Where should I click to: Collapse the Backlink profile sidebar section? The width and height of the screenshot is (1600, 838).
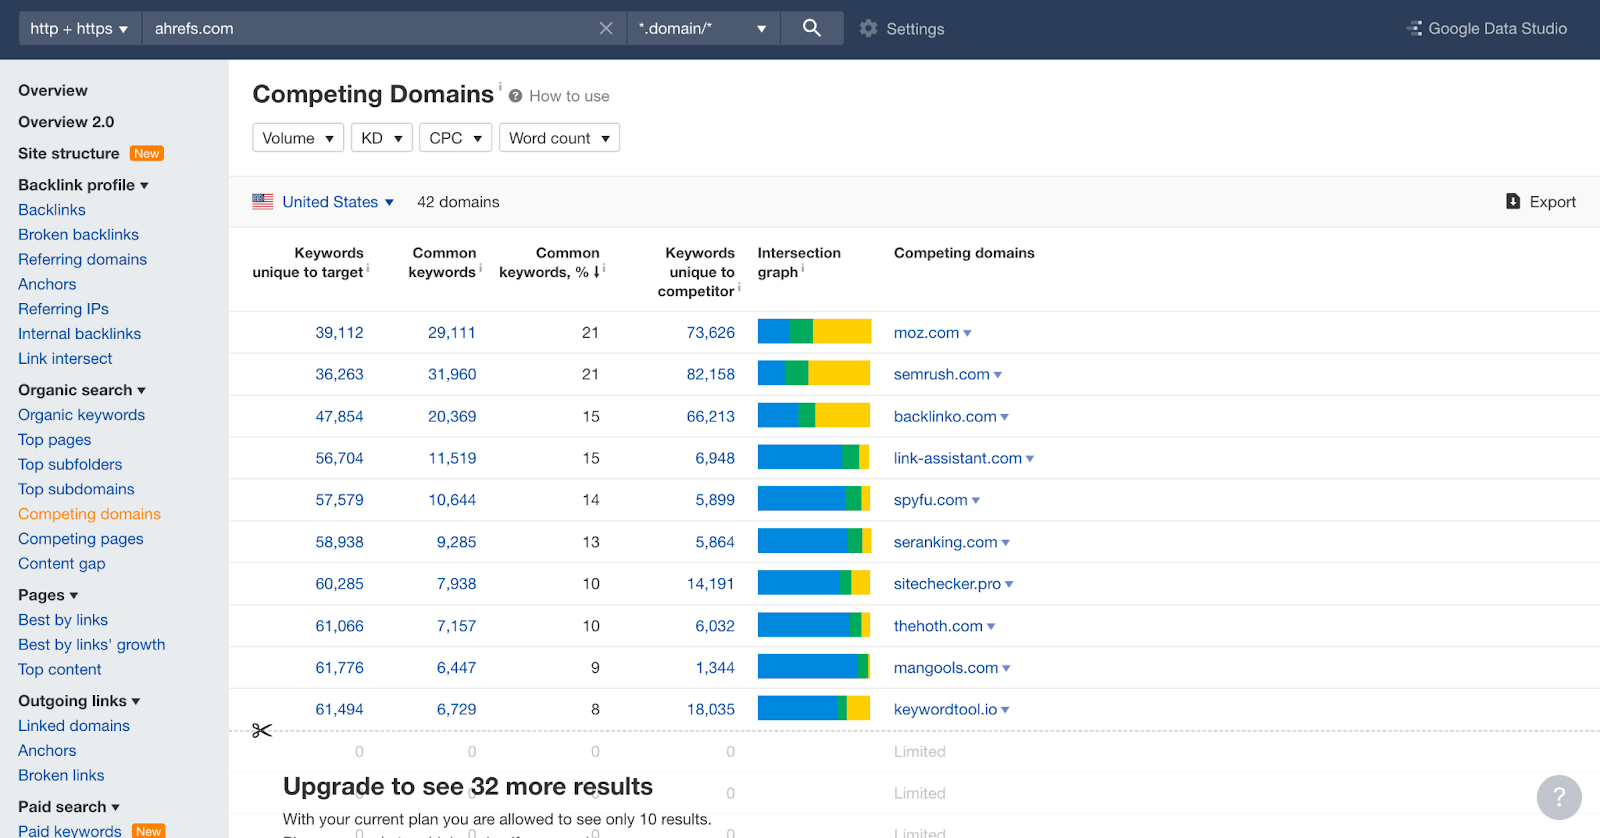point(83,185)
